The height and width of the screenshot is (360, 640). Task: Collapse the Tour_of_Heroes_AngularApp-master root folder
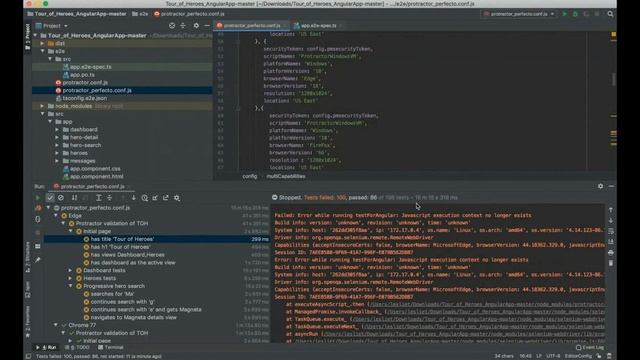pyautogui.click(x=36, y=36)
